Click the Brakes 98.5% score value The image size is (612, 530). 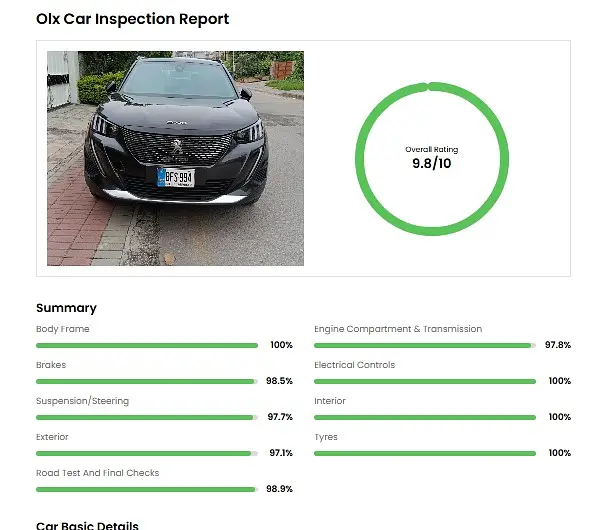point(279,381)
